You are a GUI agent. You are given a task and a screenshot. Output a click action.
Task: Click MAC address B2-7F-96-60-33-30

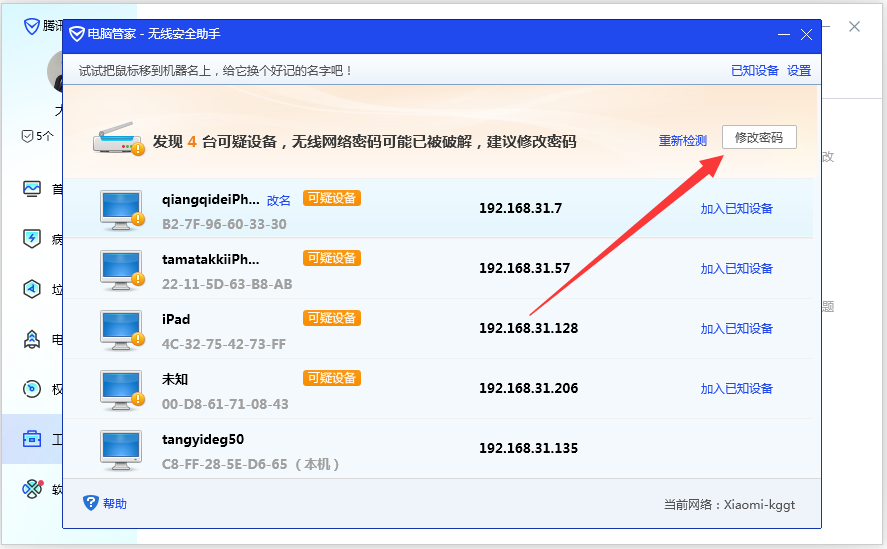click(224, 225)
